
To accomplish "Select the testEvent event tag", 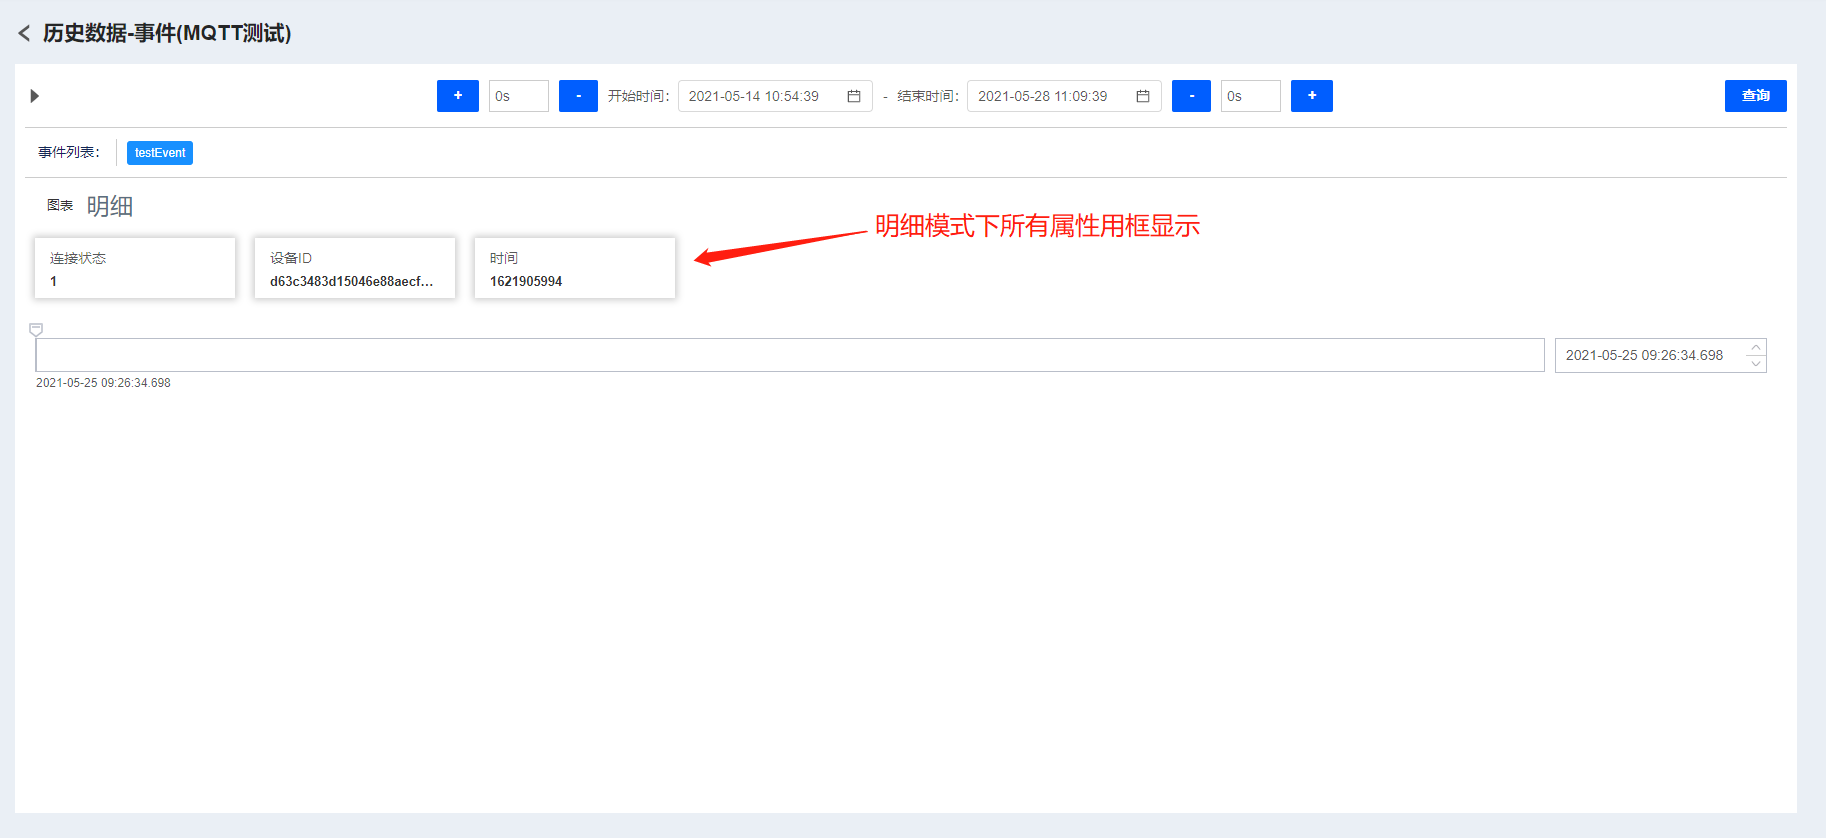I will point(160,153).
